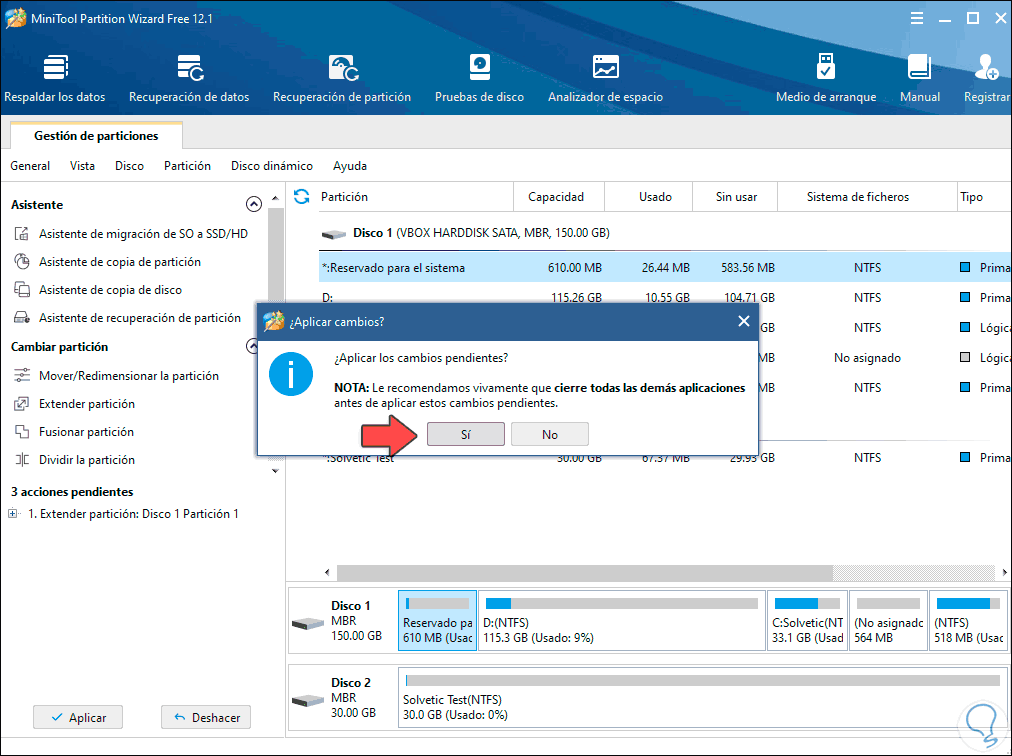Refresh the partition list
This screenshot has height=756, width=1012.
[x=301, y=196]
